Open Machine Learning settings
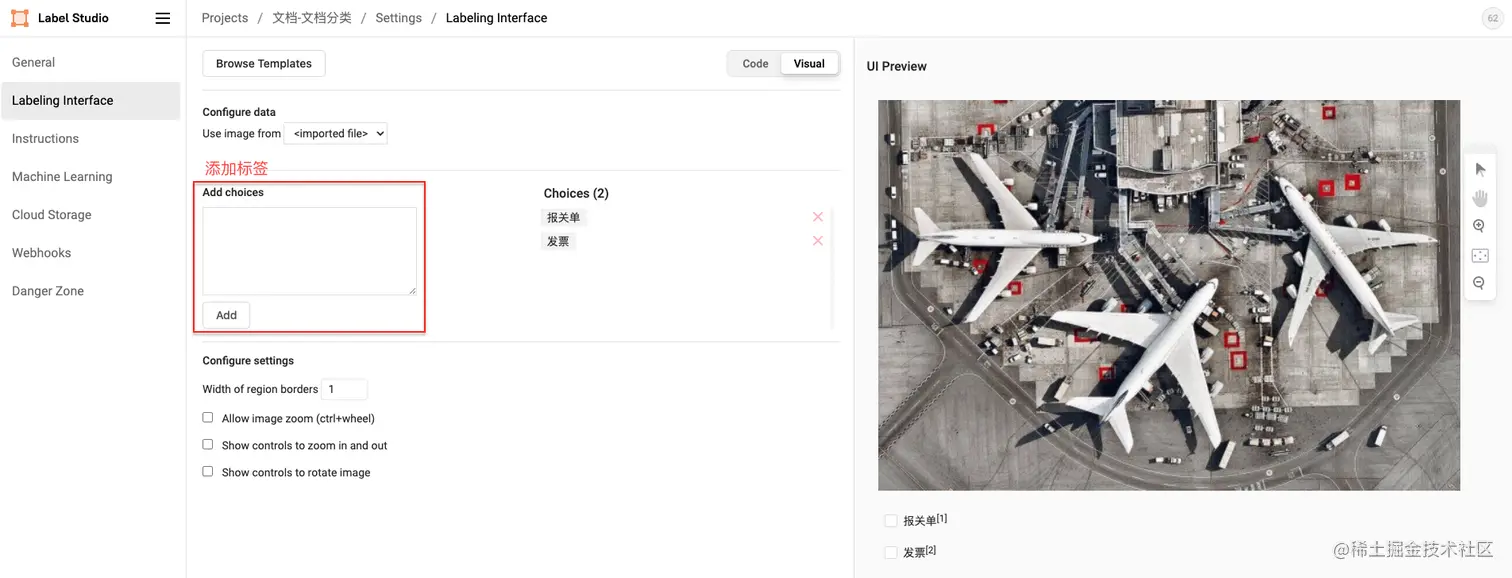The width and height of the screenshot is (1512, 578). click(x=62, y=176)
